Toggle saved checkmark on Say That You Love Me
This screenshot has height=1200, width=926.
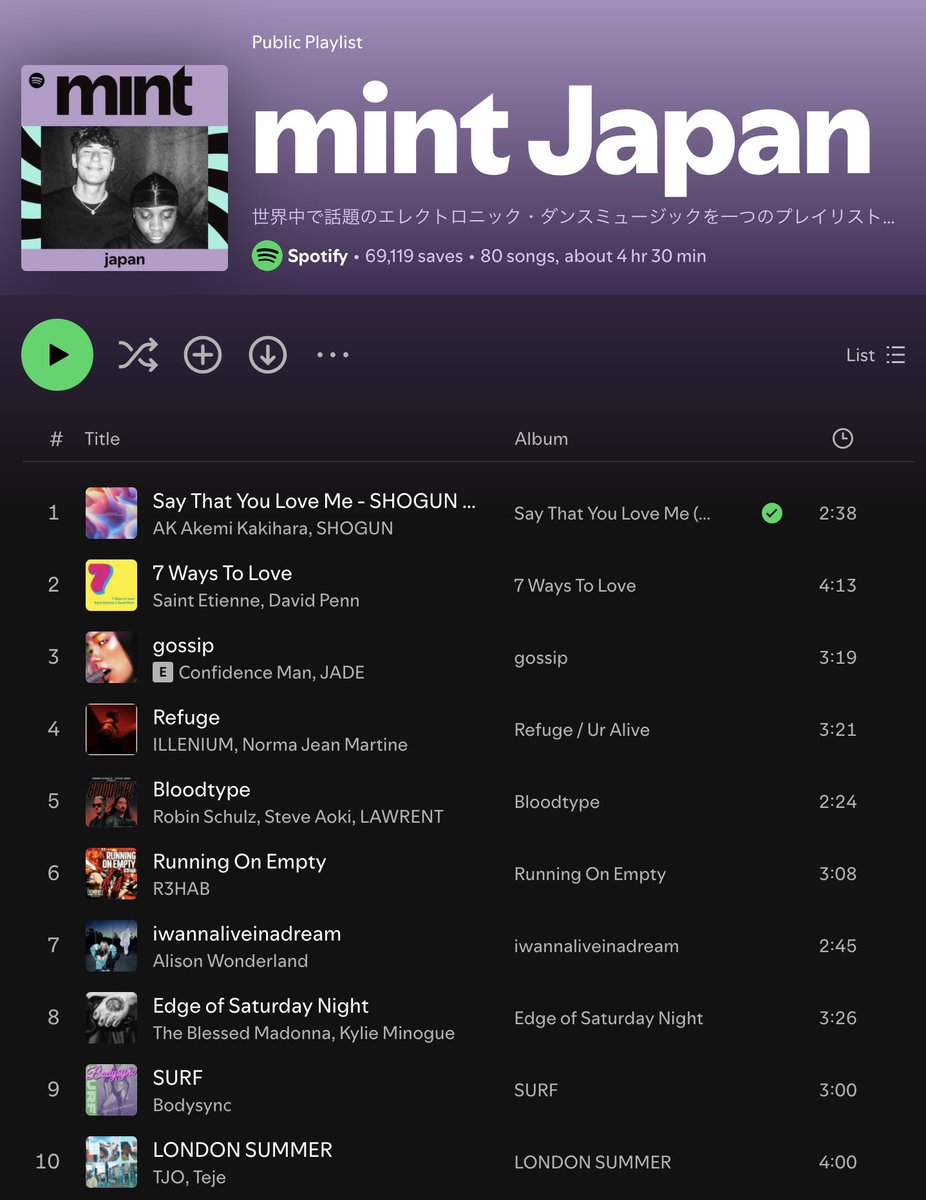tap(772, 513)
